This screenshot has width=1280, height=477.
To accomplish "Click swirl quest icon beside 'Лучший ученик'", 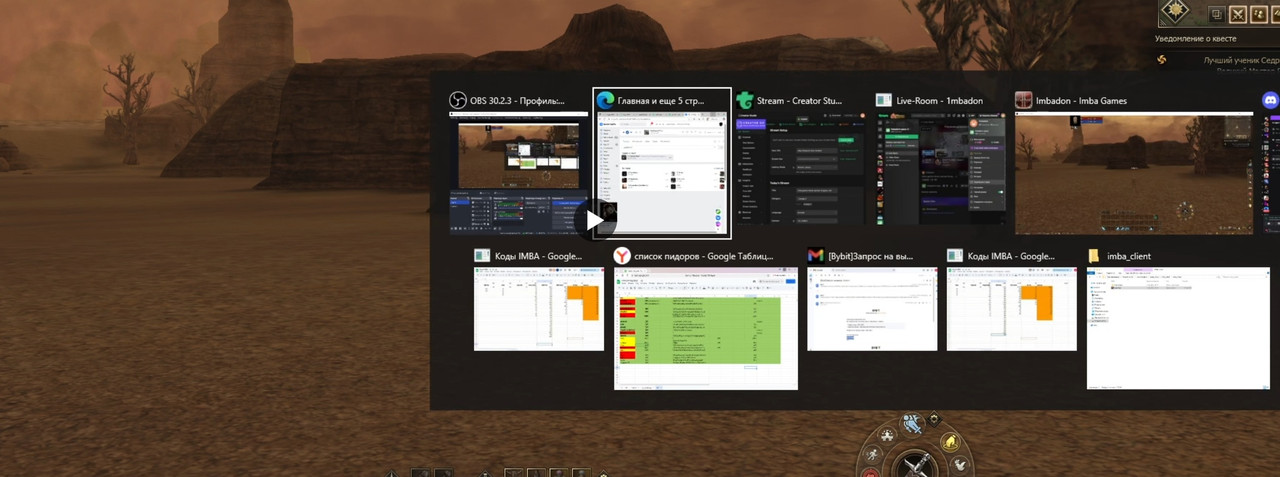I will (1162, 61).
